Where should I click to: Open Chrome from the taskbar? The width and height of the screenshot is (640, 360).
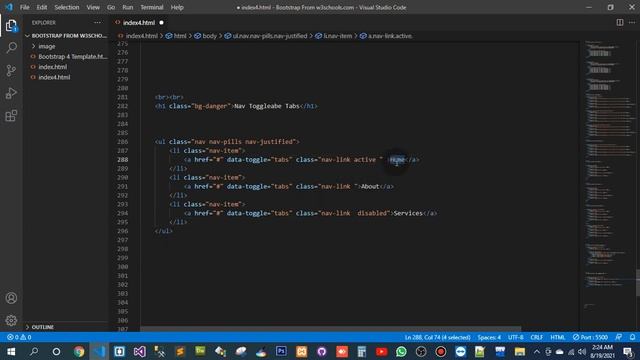point(79,351)
